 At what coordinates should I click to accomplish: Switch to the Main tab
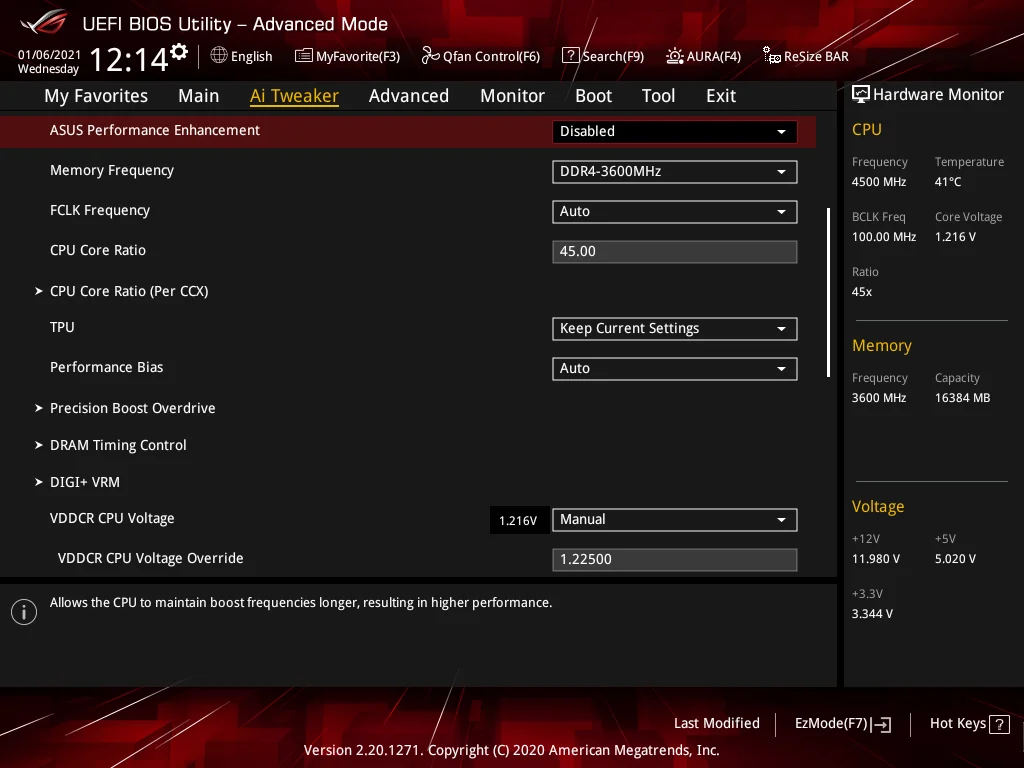199,96
